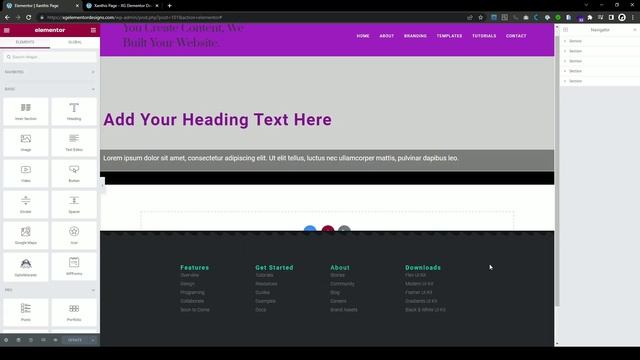Switch to the Xanthis Page browser tab
Viewport: 640px width, 360px height.
coord(122,6)
